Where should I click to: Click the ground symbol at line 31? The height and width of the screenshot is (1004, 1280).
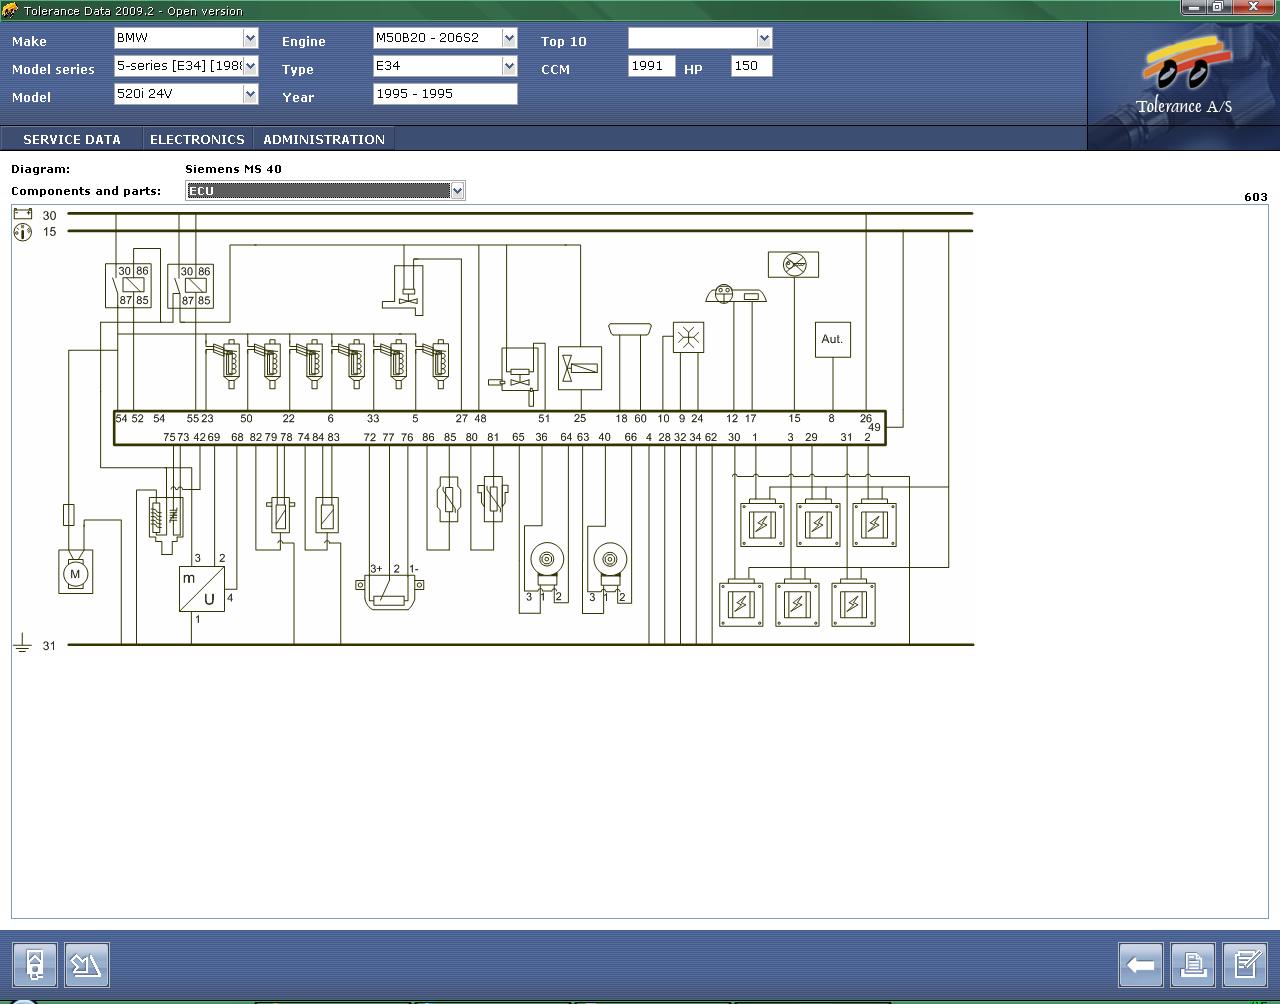coord(22,644)
